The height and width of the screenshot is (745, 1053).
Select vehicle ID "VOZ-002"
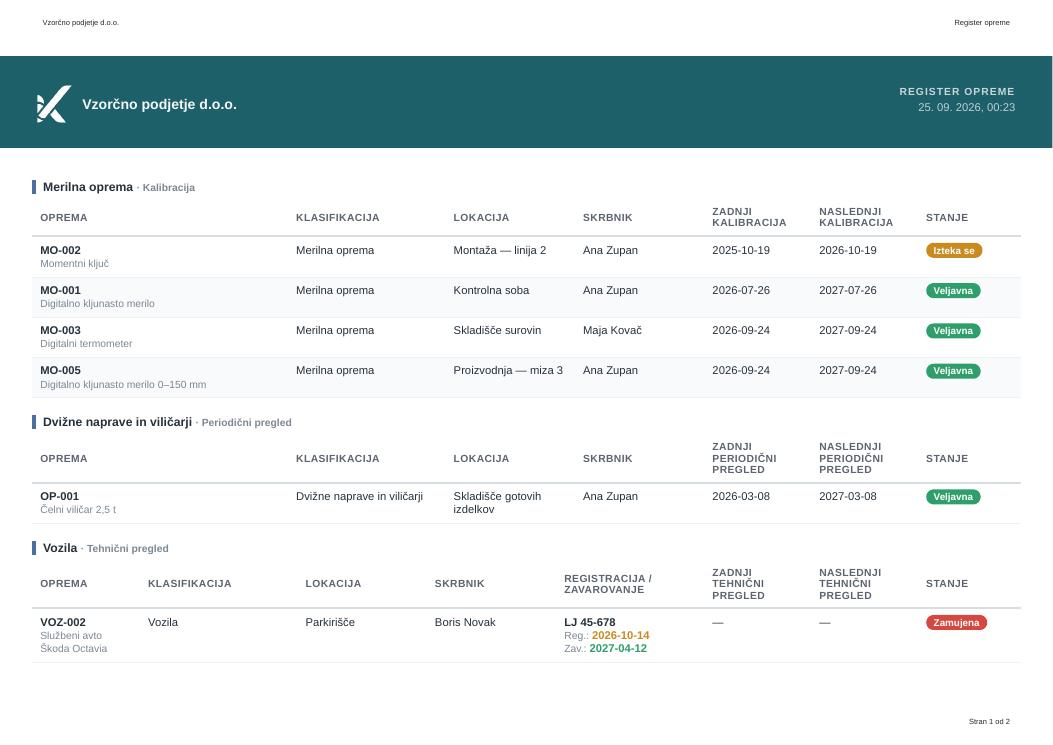click(63, 622)
